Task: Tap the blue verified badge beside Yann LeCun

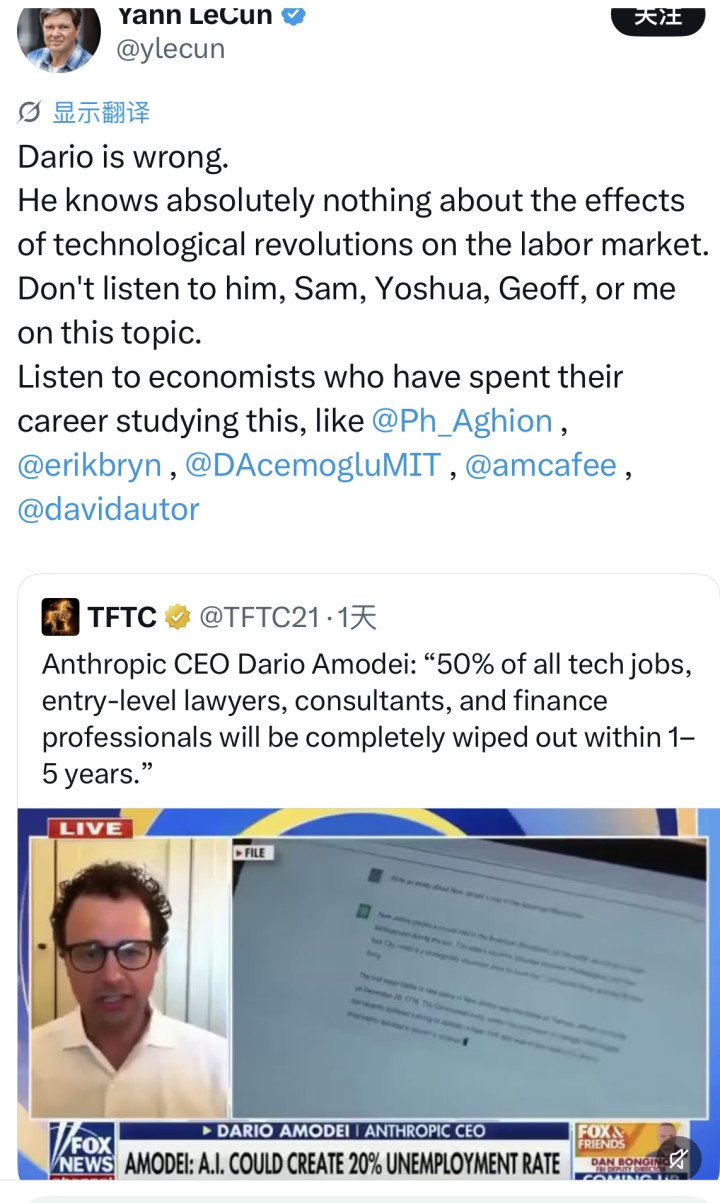Action: tap(294, 14)
